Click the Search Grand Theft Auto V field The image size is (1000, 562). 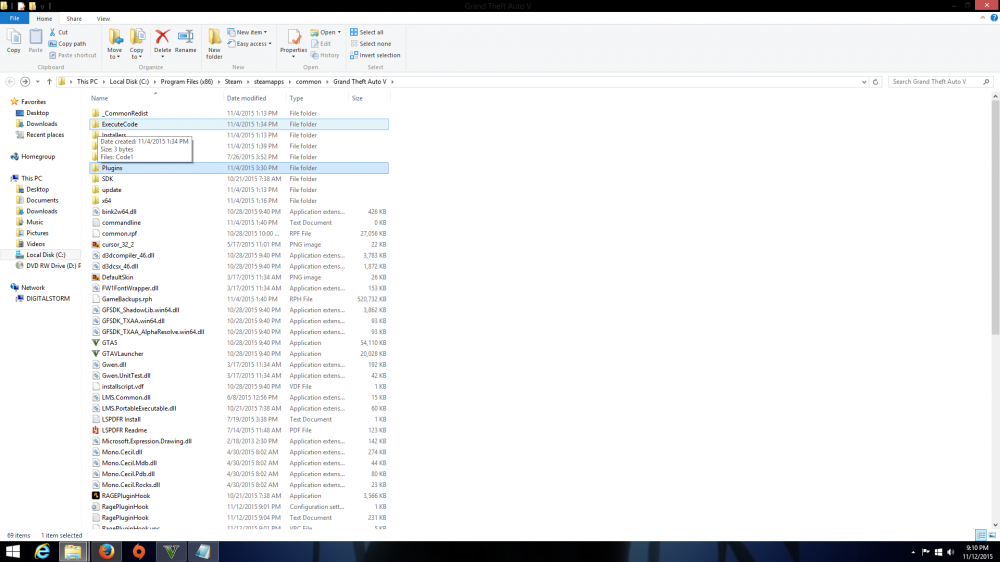tap(936, 82)
